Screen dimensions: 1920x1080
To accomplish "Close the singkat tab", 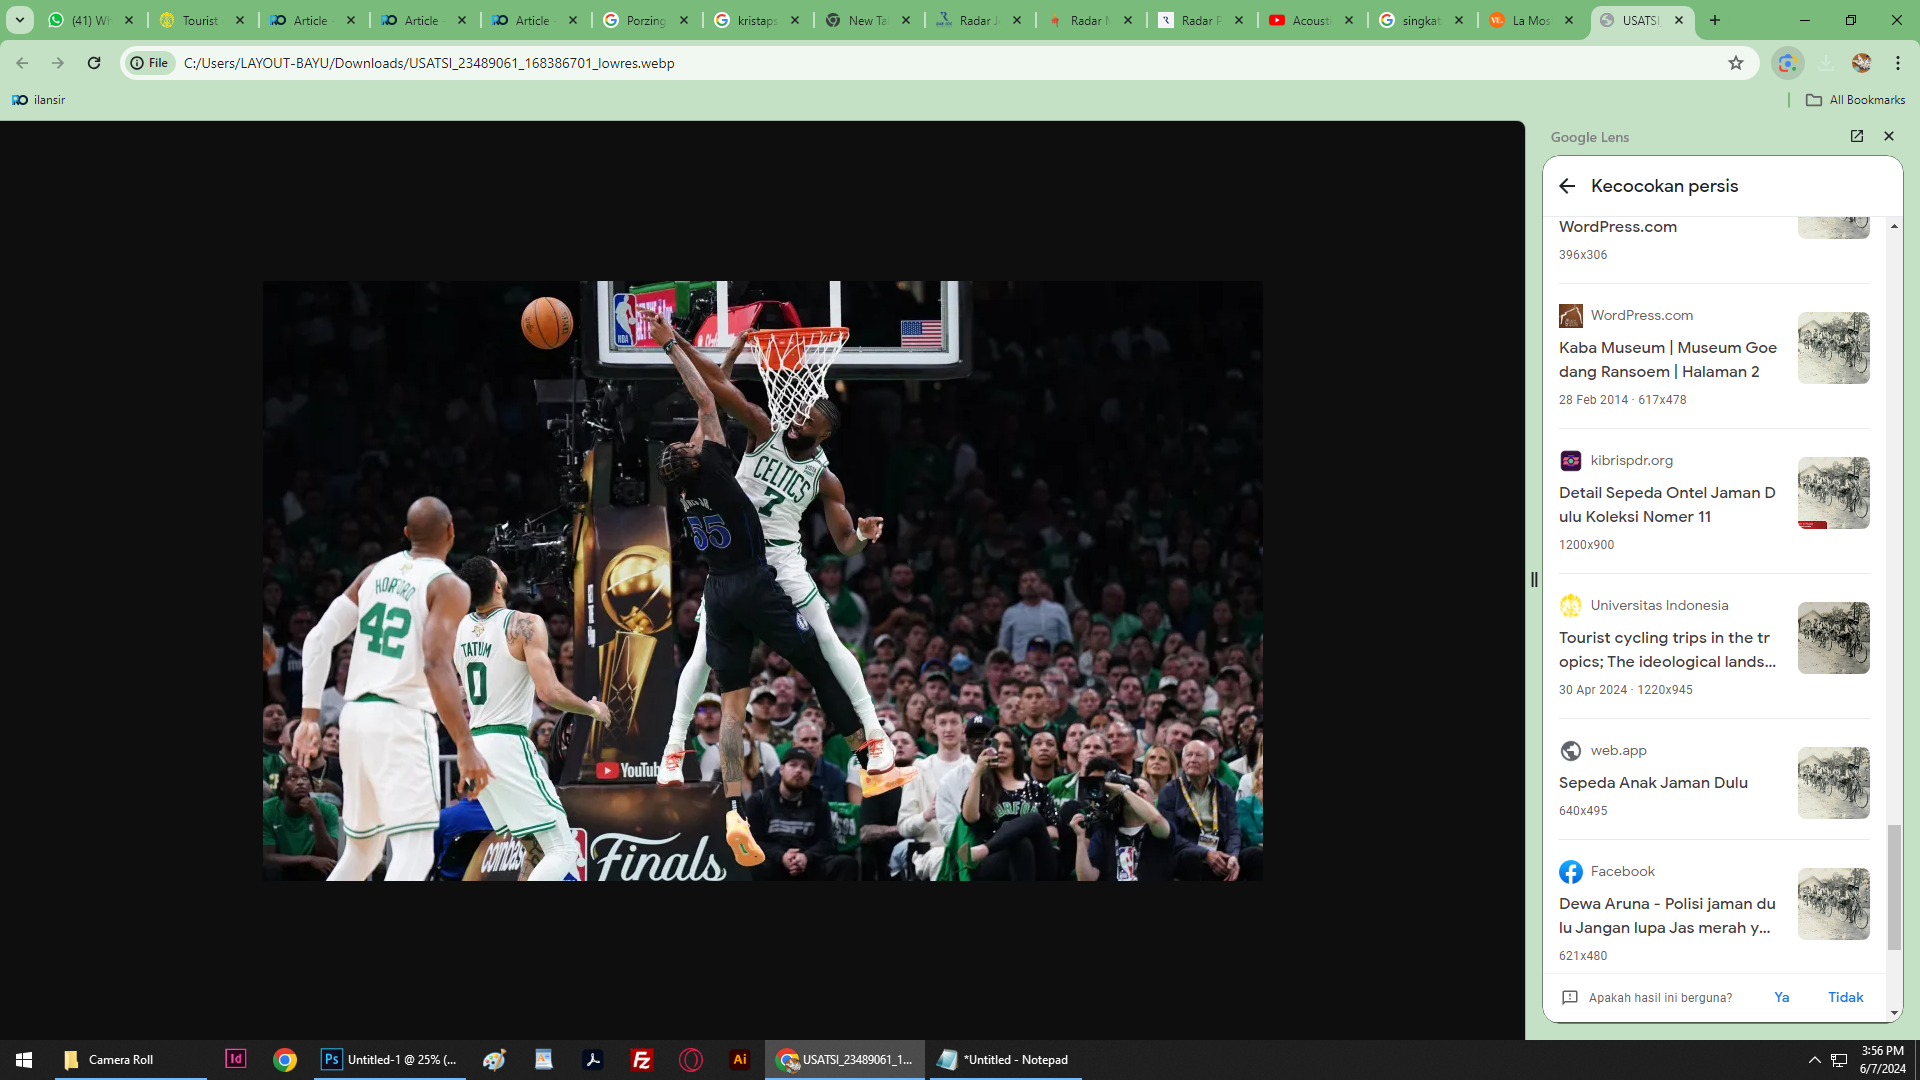I will 1459,20.
